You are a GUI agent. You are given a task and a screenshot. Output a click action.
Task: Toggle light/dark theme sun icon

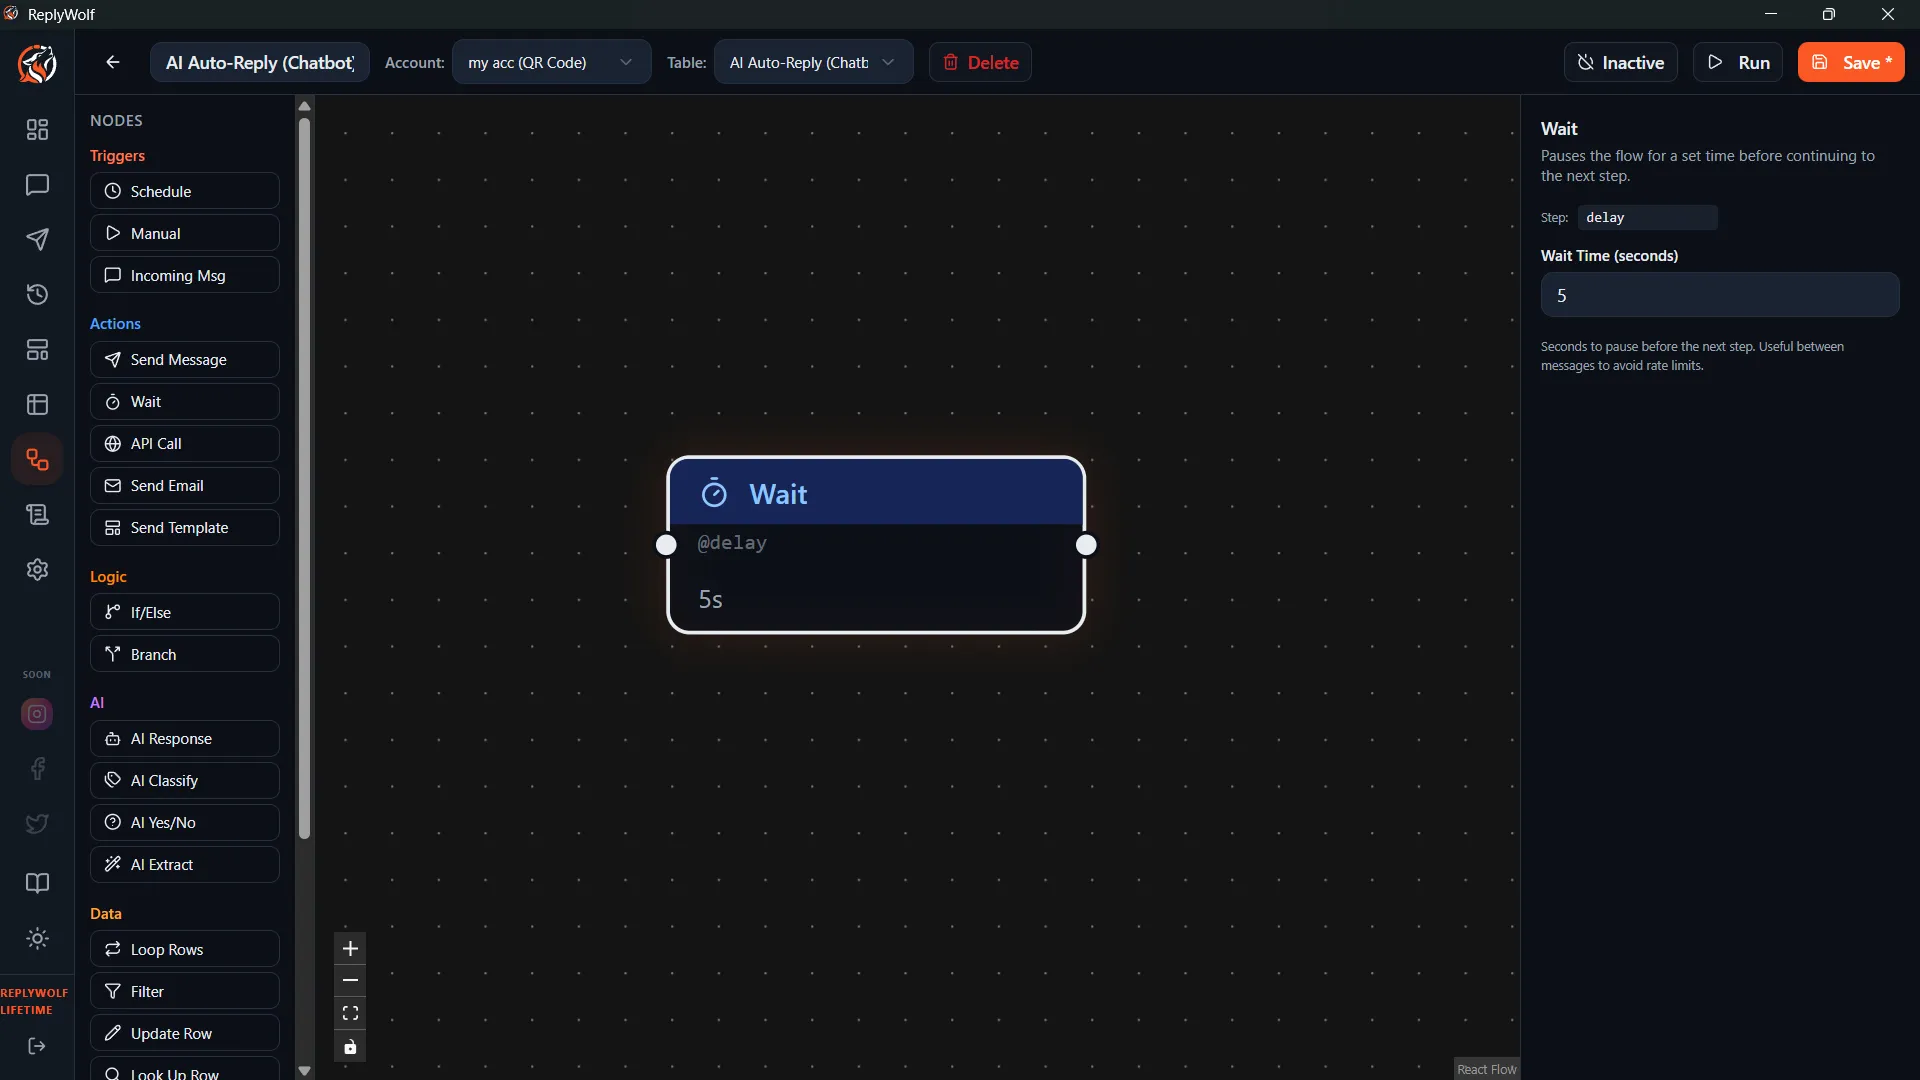37,939
